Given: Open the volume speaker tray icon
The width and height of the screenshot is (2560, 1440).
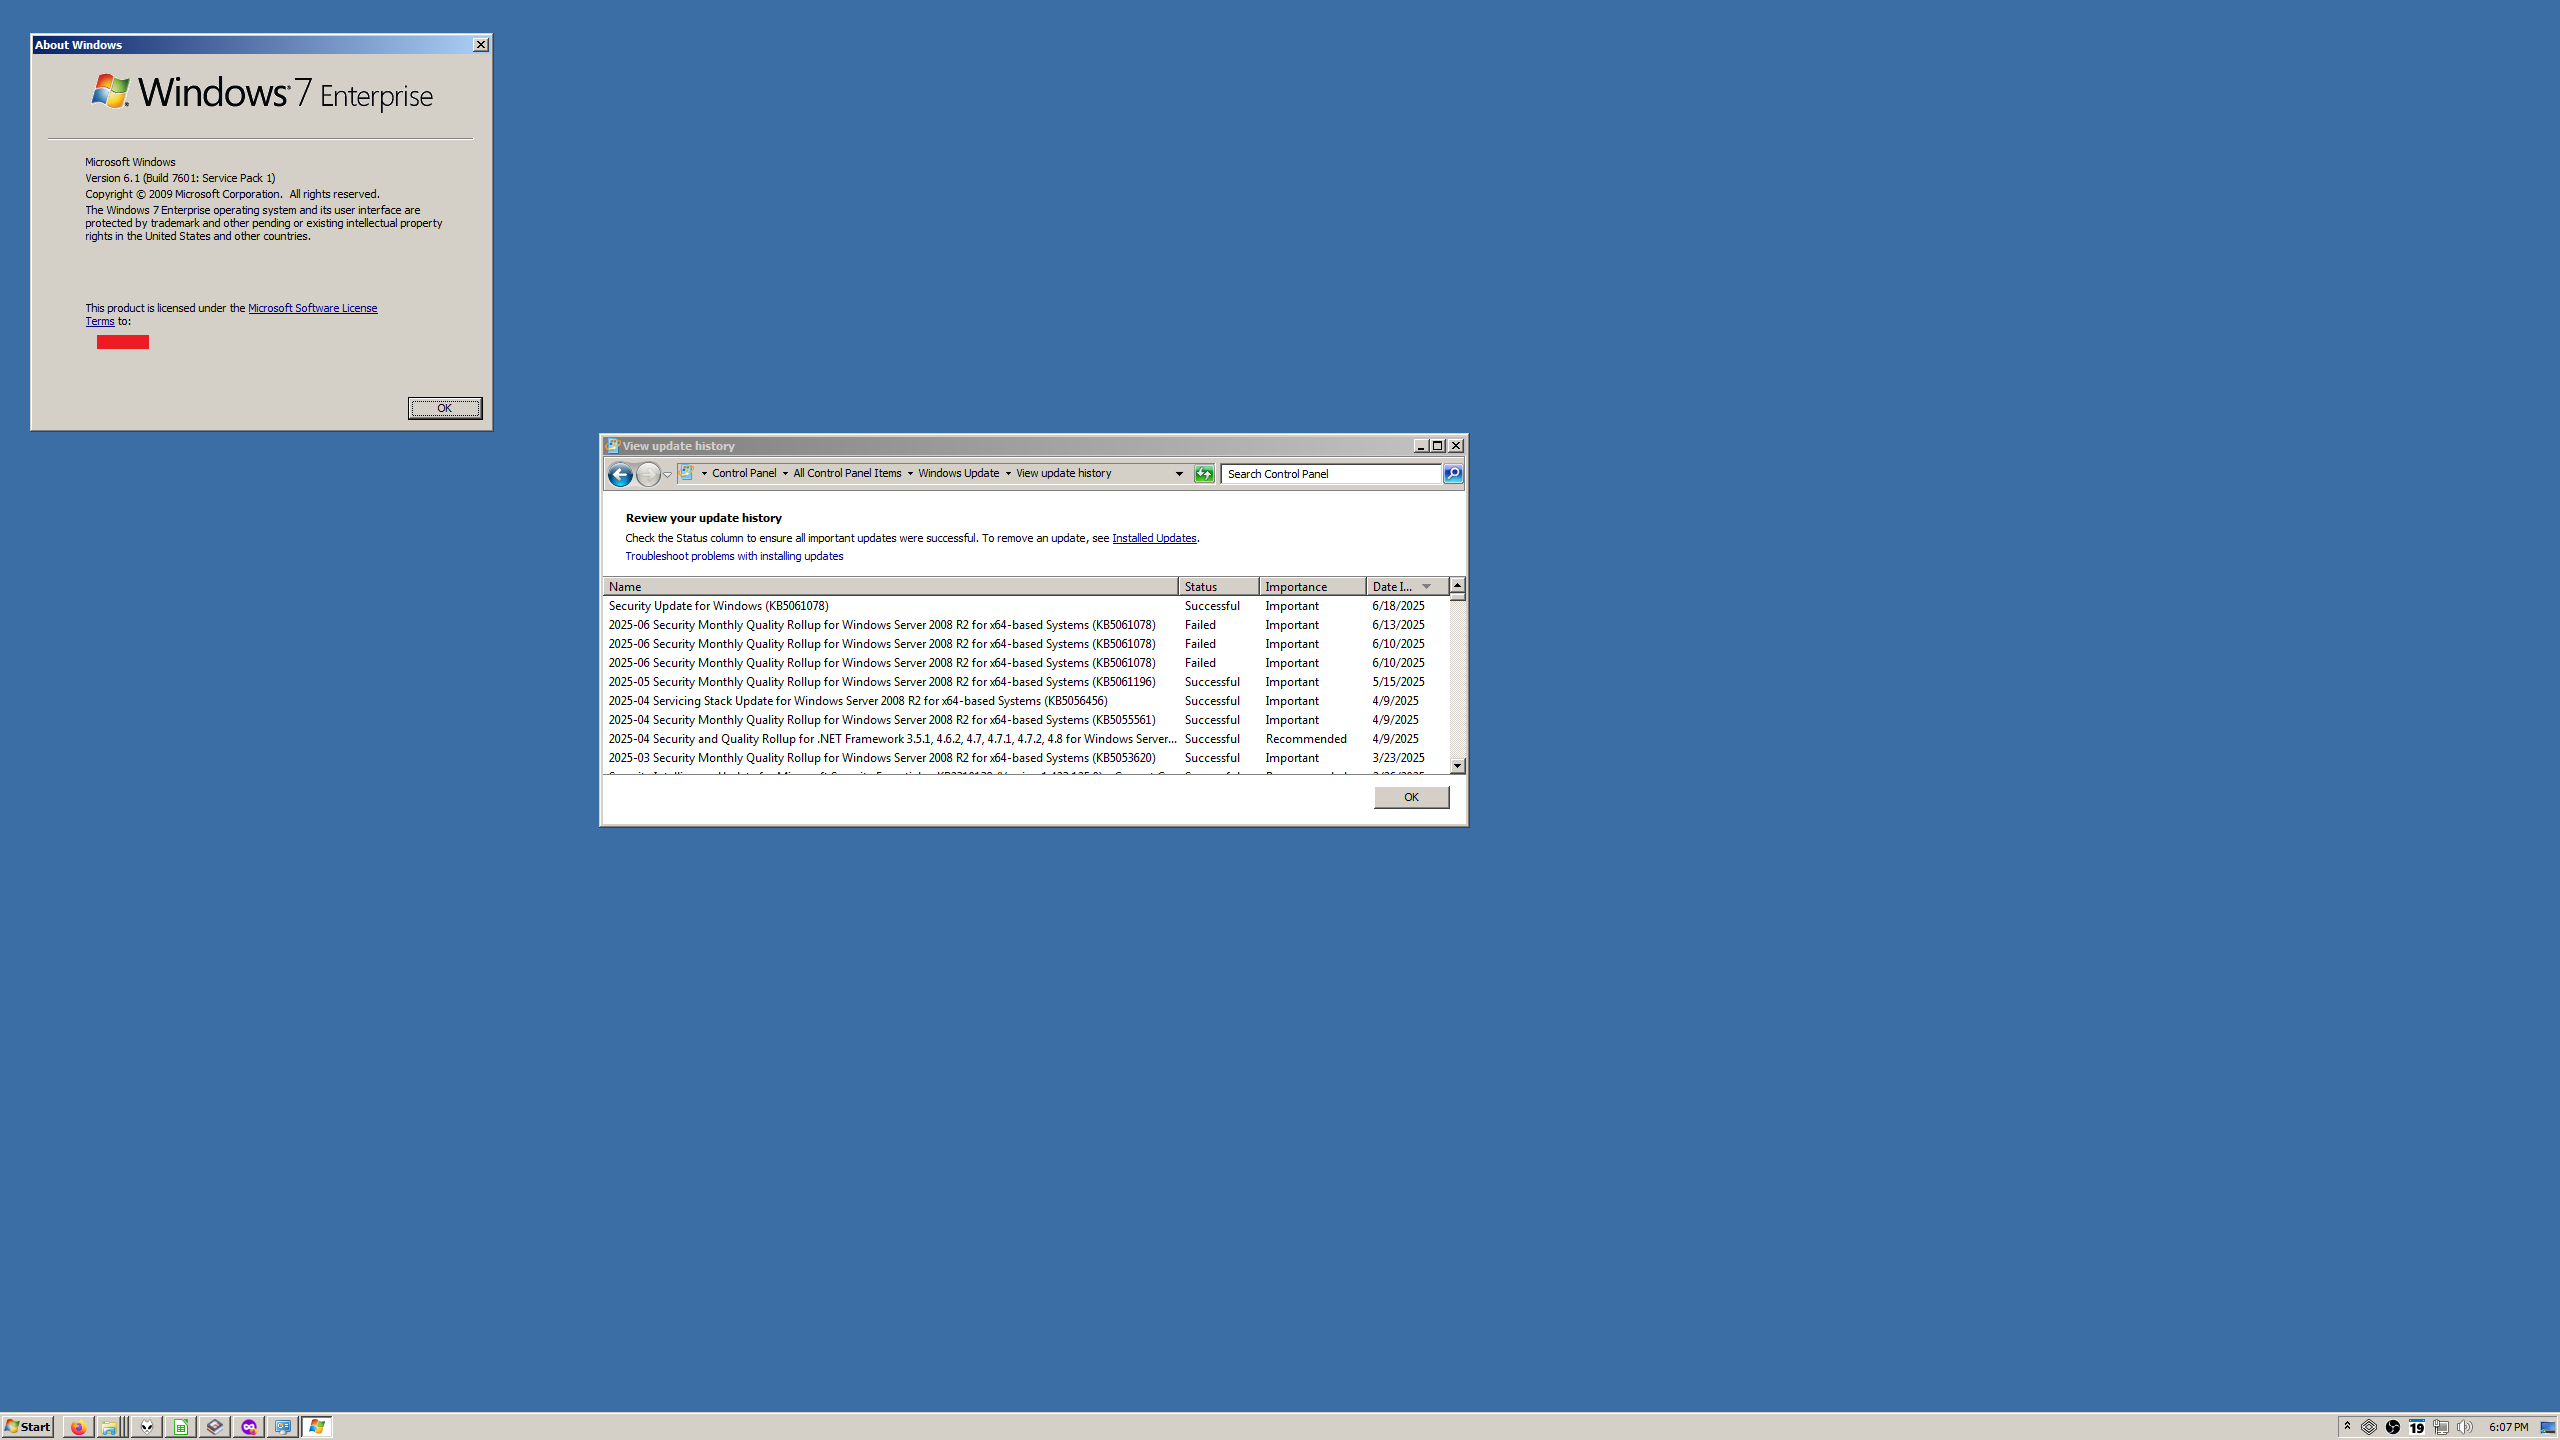Looking at the screenshot, I should pyautogui.click(x=2465, y=1427).
